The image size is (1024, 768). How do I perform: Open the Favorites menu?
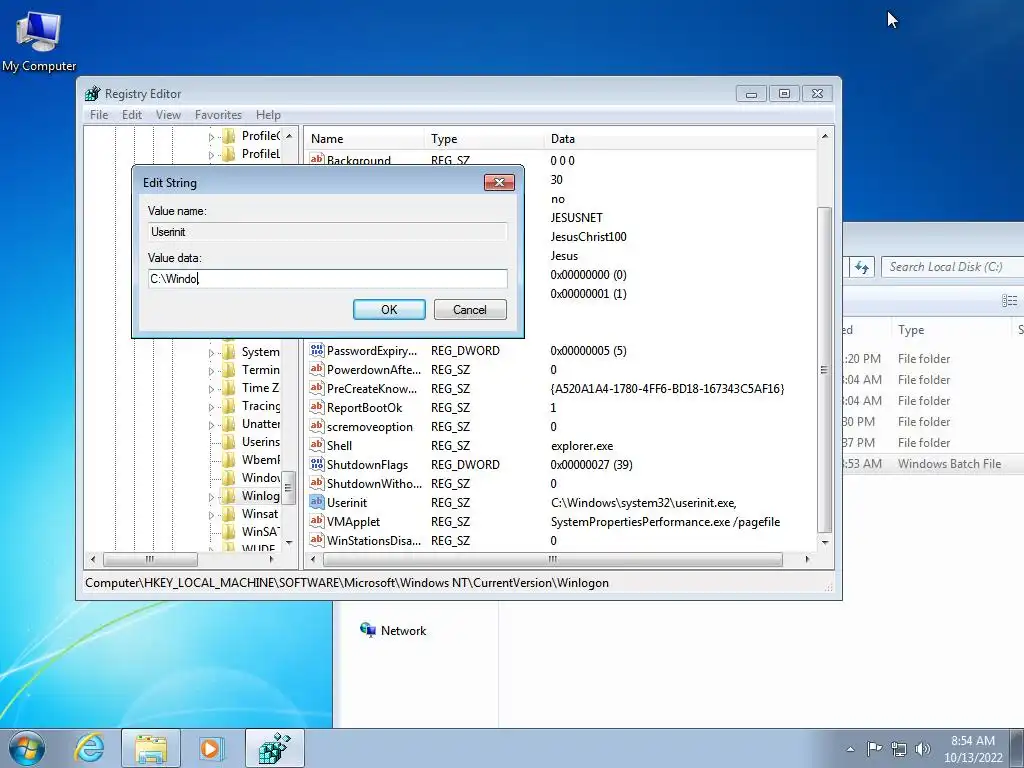[x=218, y=114]
